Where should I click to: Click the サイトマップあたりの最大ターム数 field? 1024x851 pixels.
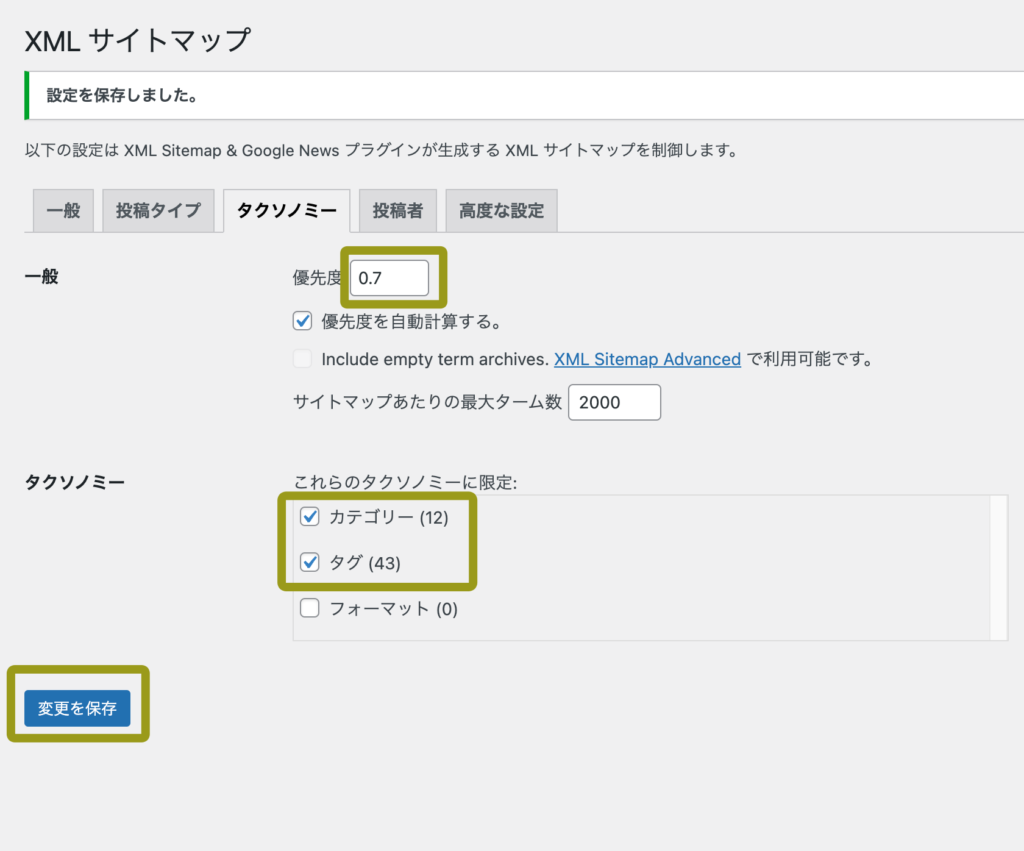[x=614, y=402]
